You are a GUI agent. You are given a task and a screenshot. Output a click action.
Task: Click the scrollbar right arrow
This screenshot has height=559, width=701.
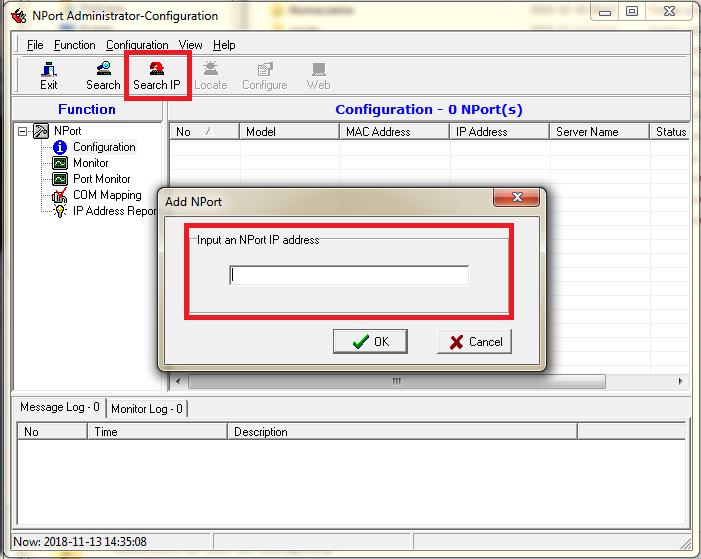pos(680,381)
